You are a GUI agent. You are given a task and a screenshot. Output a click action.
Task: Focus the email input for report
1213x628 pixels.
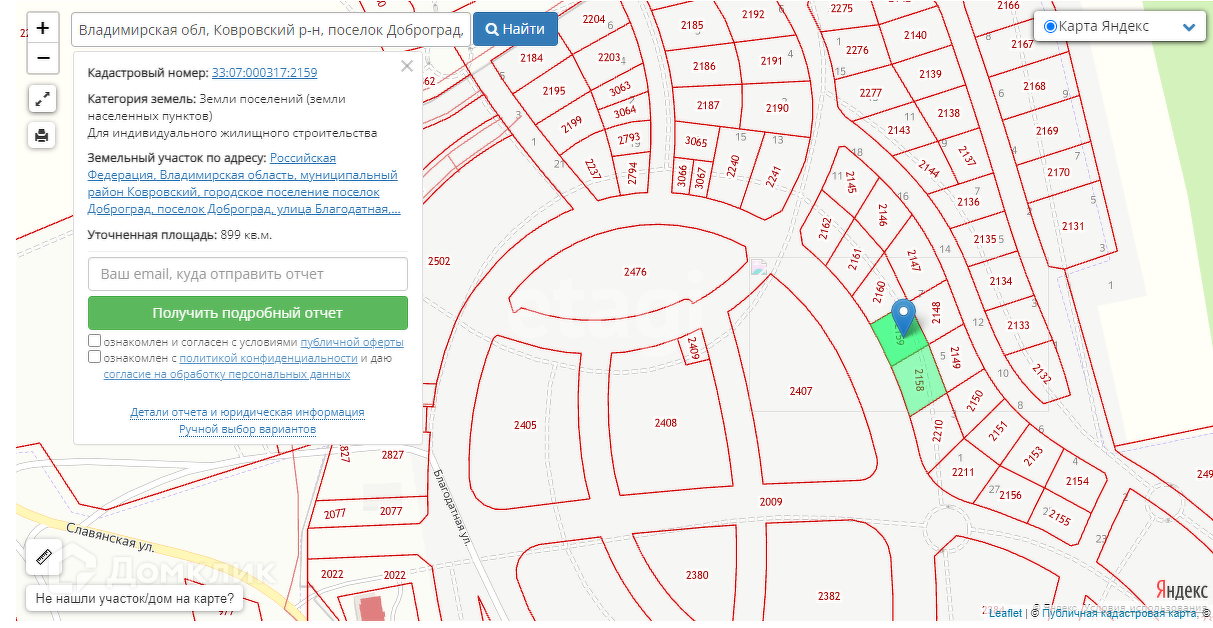[x=248, y=274]
